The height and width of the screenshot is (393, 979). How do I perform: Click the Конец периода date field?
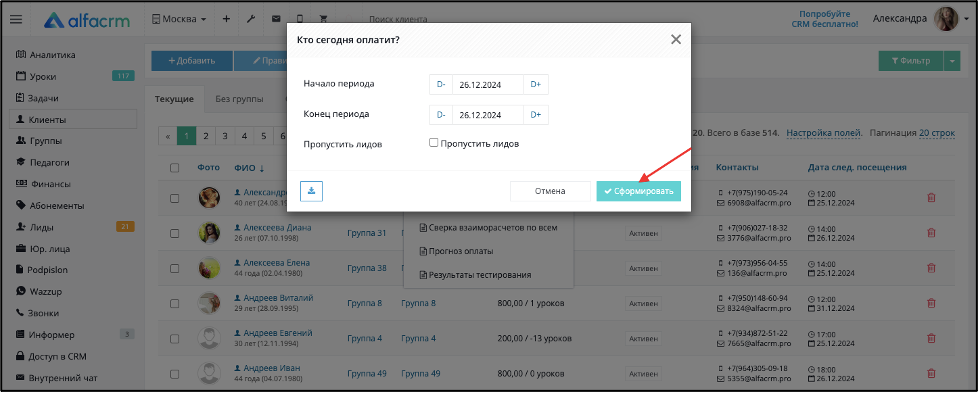[488, 115]
